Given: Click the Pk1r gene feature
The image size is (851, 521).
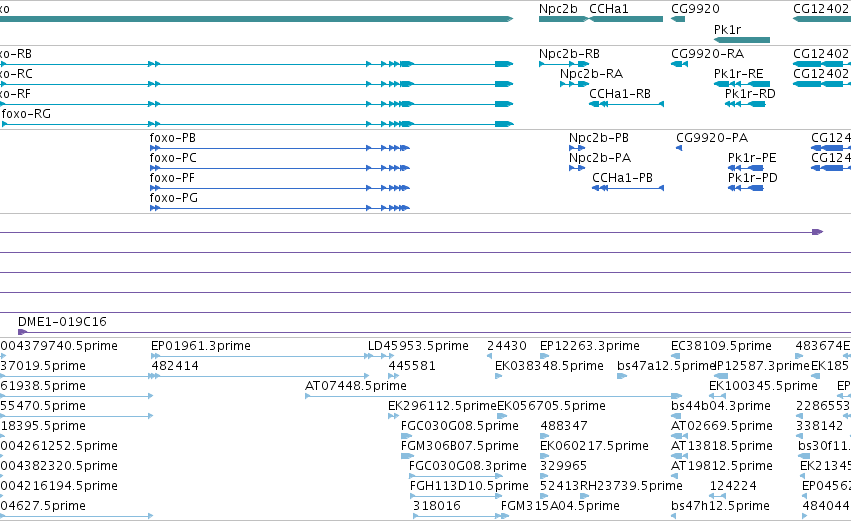Looking at the screenshot, I should (x=742, y=40).
